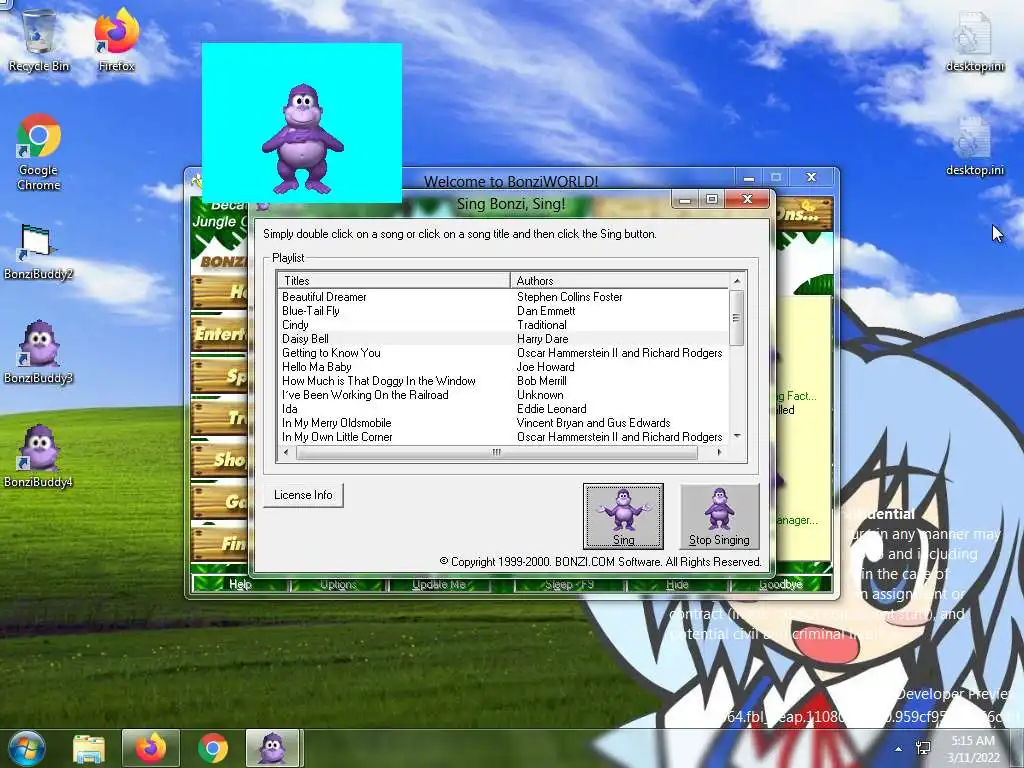Viewport: 1024px width, 768px height.
Task: Close the BonziWORLD window
Action: pyautogui.click(x=811, y=177)
